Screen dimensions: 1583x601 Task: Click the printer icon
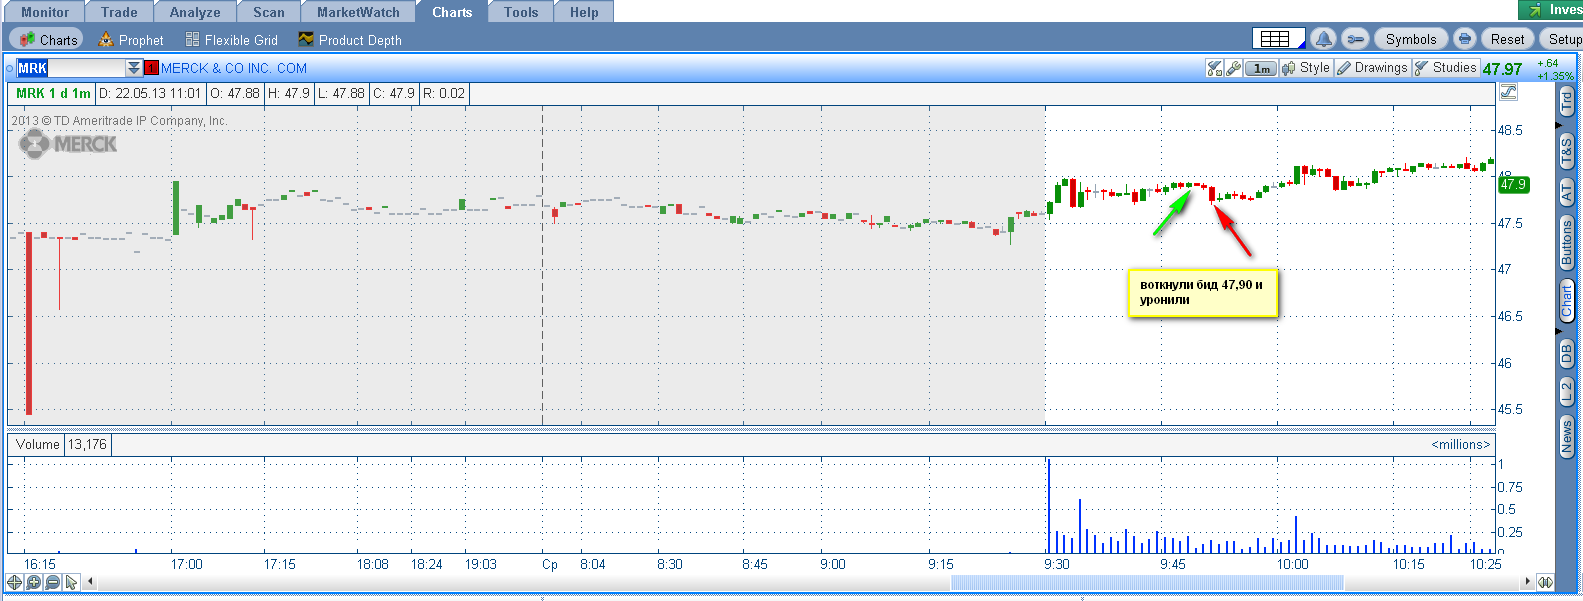point(1464,39)
